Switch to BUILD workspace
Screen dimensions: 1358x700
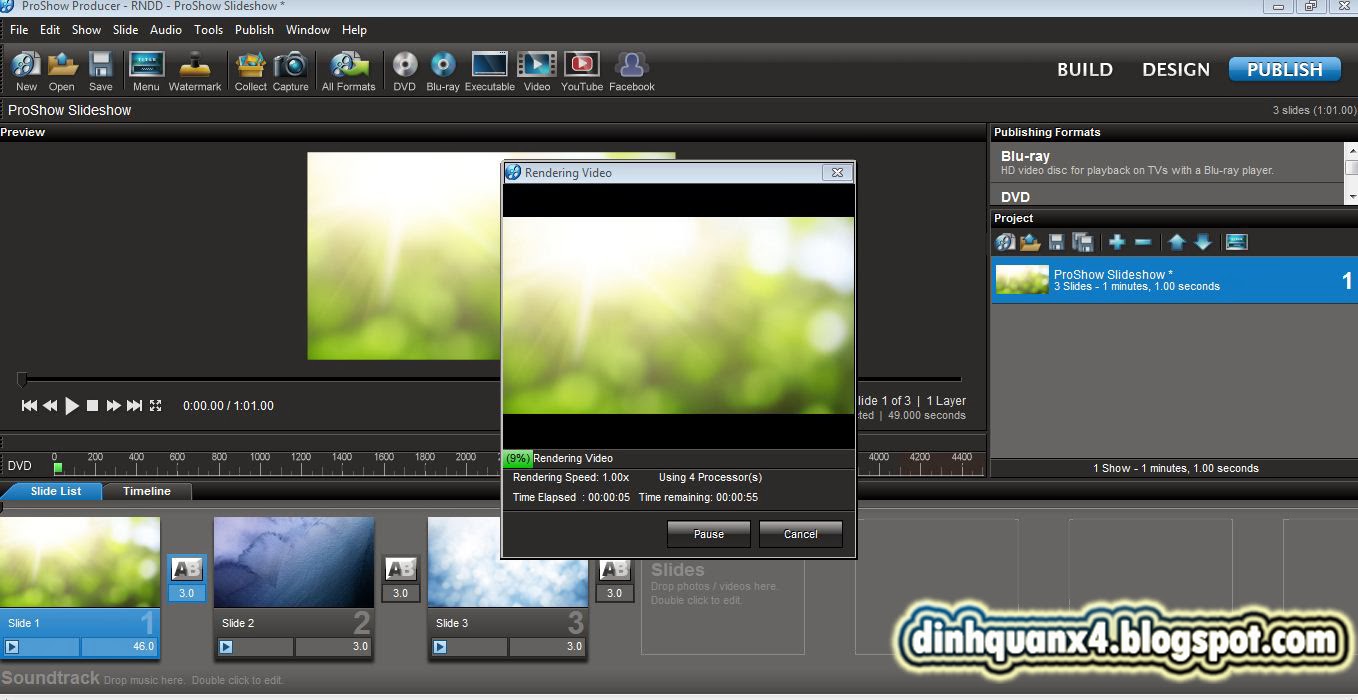pyautogui.click(x=1085, y=69)
